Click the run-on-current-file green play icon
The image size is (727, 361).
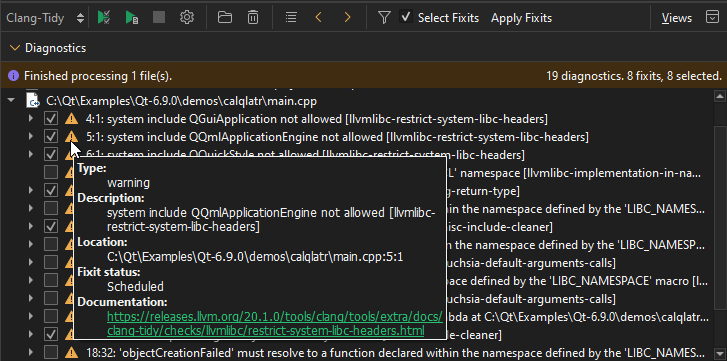point(132,18)
